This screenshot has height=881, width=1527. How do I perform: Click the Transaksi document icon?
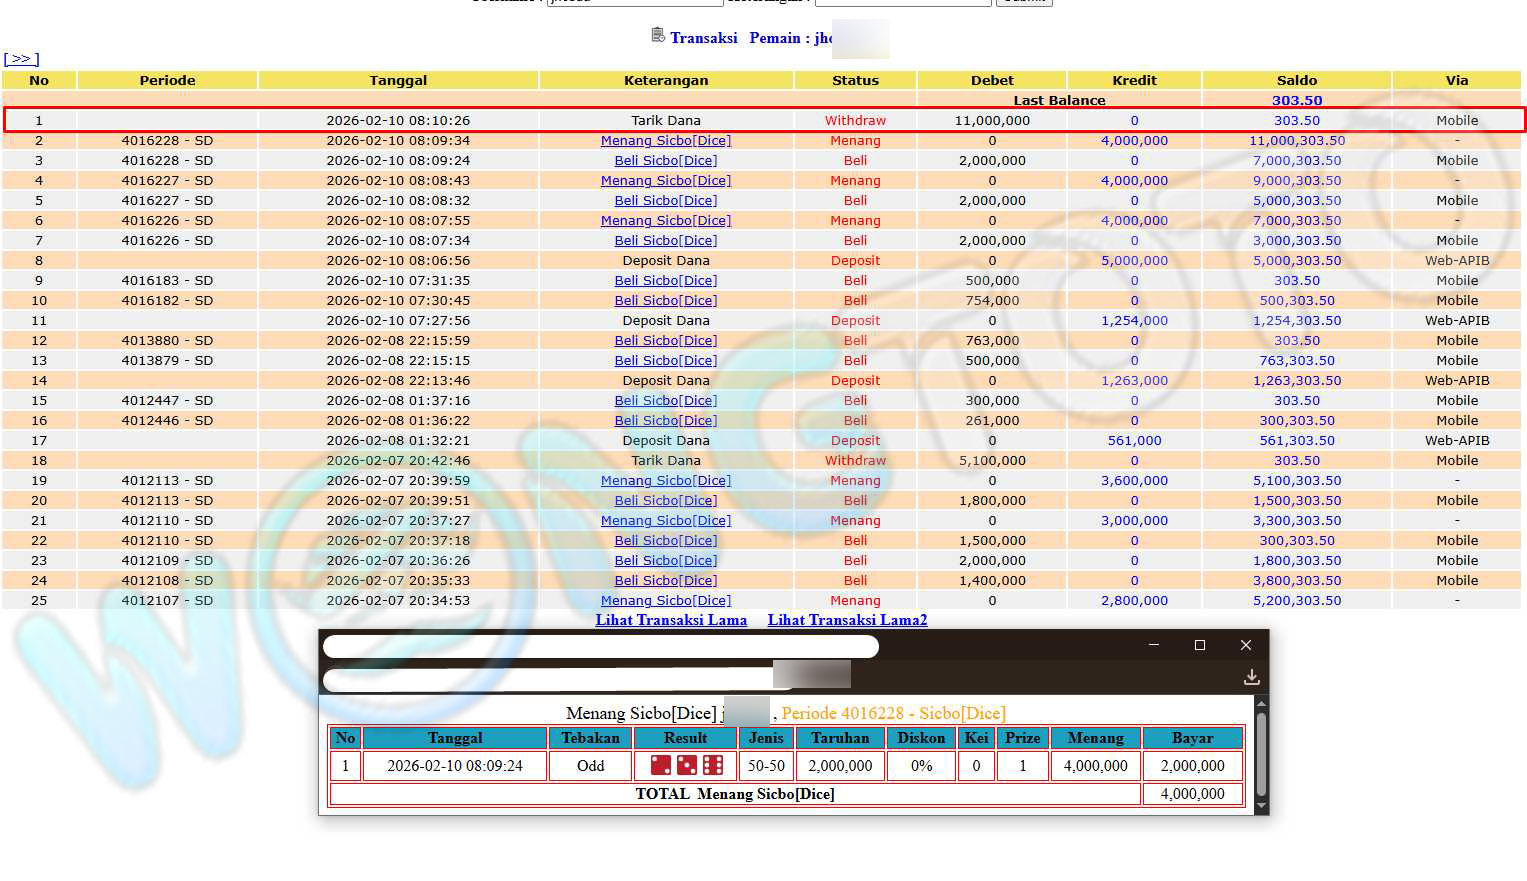point(657,36)
